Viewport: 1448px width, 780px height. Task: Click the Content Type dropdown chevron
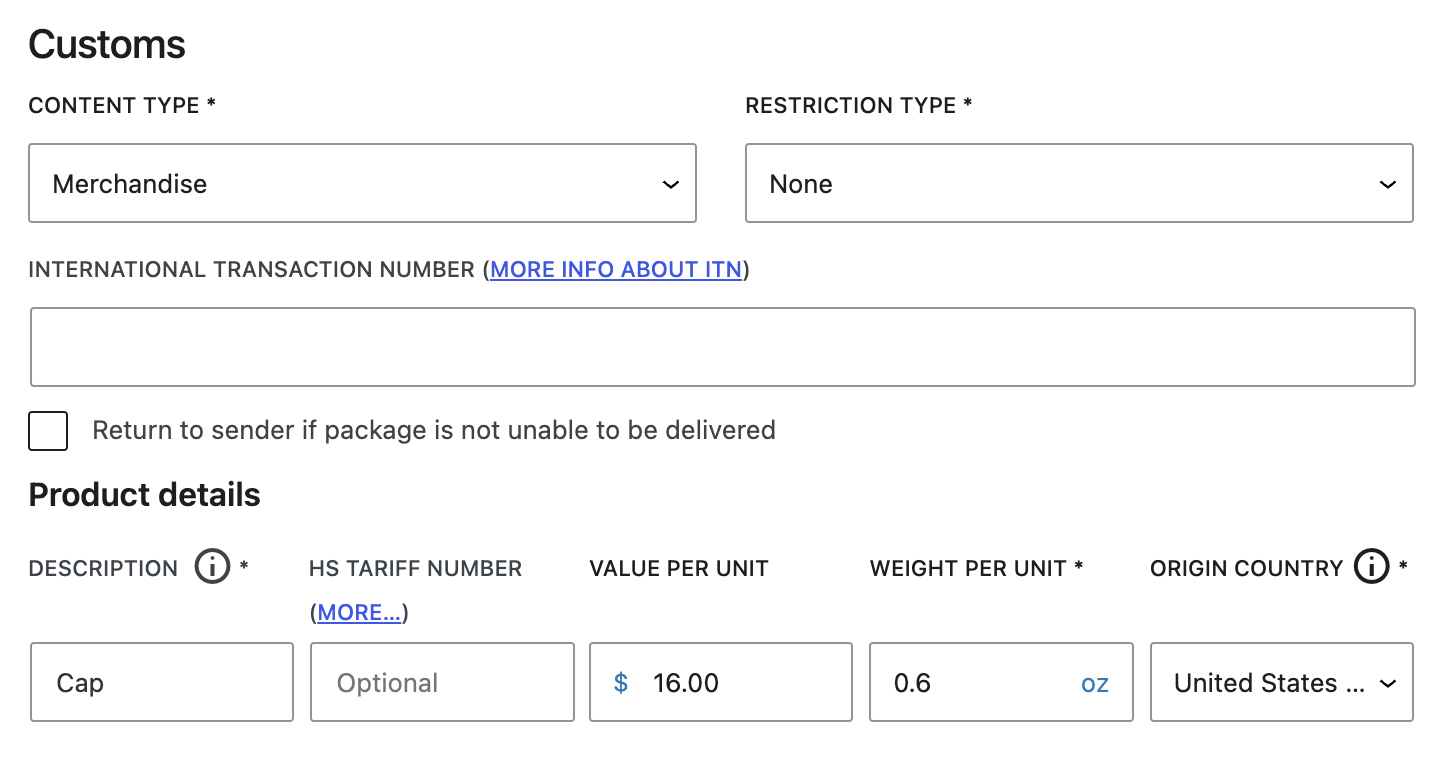pos(672,183)
